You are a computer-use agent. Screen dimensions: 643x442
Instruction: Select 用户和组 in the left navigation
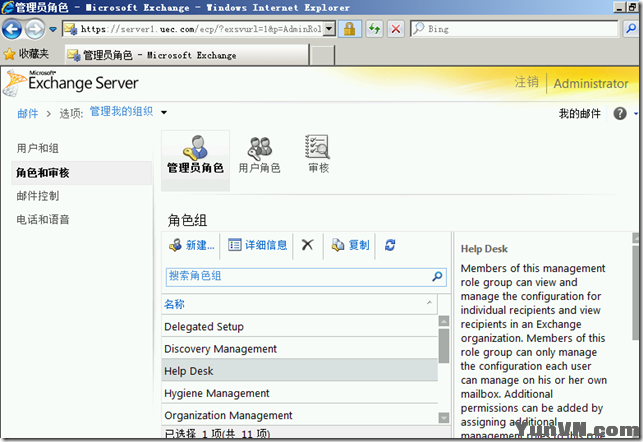37,148
